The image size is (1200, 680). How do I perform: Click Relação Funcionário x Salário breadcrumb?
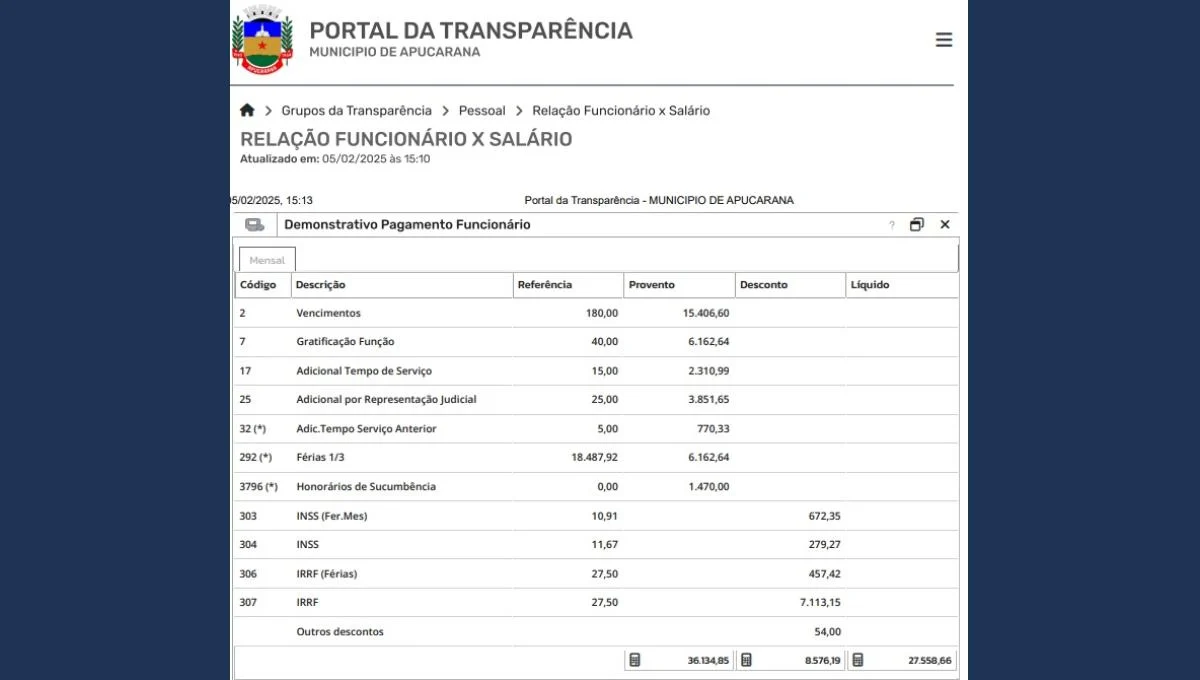pyautogui.click(x=620, y=111)
